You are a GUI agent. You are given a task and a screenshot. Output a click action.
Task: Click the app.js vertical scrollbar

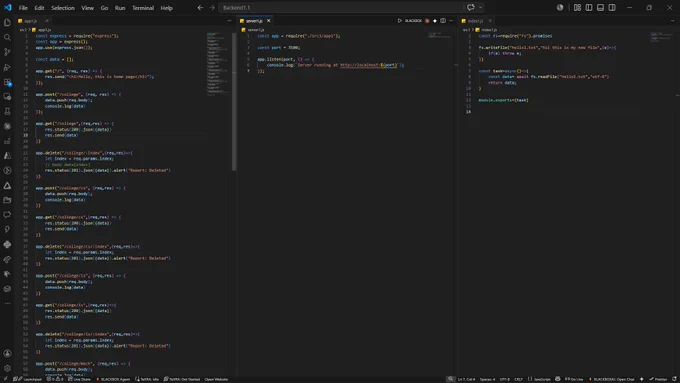pyautogui.click(x=234, y=102)
